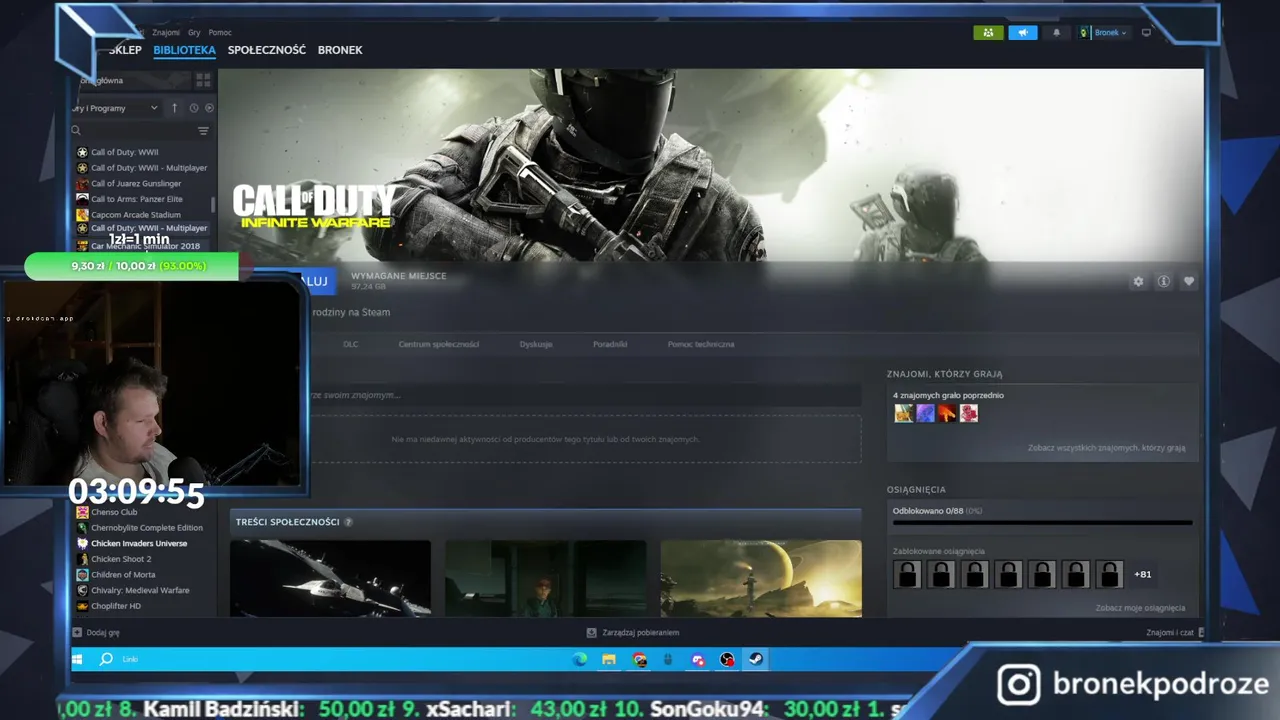Open SPOŁECZNOŚĆ tab
The width and height of the screenshot is (1280, 720).
(x=267, y=50)
